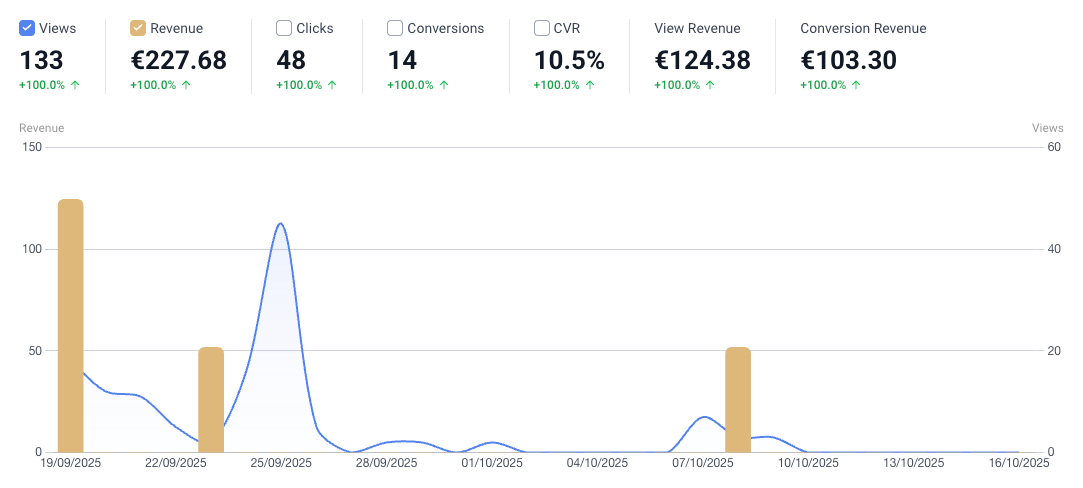The width and height of the screenshot is (1083, 488).
Task: Click the €124.38 View Revenue value
Action: pos(702,60)
